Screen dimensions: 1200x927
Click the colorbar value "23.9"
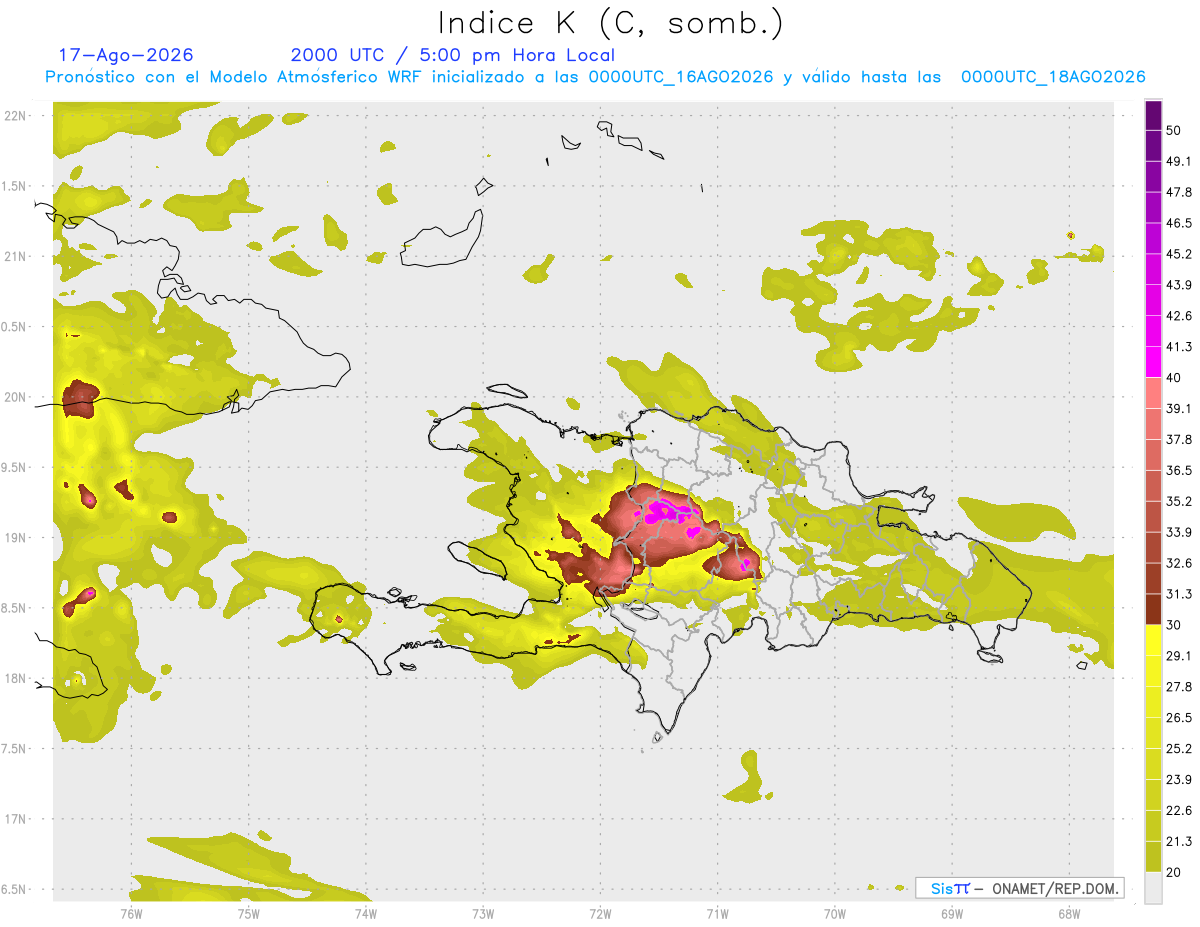[1178, 780]
